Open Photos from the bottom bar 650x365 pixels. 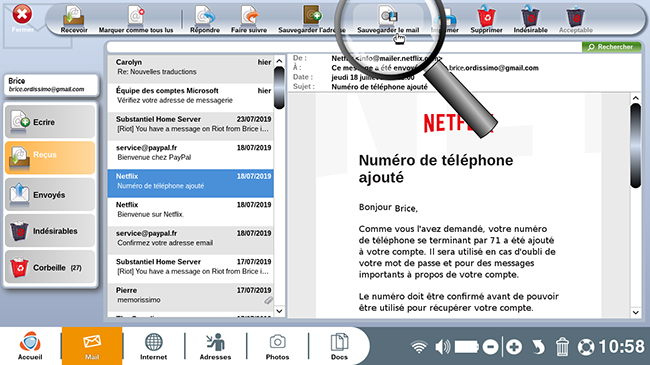(277, 346)
